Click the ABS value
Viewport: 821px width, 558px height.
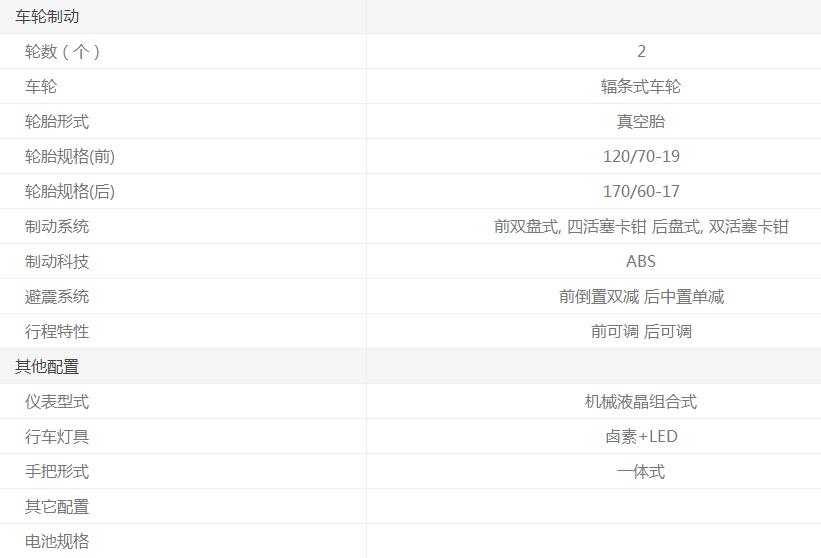(641, 261)
